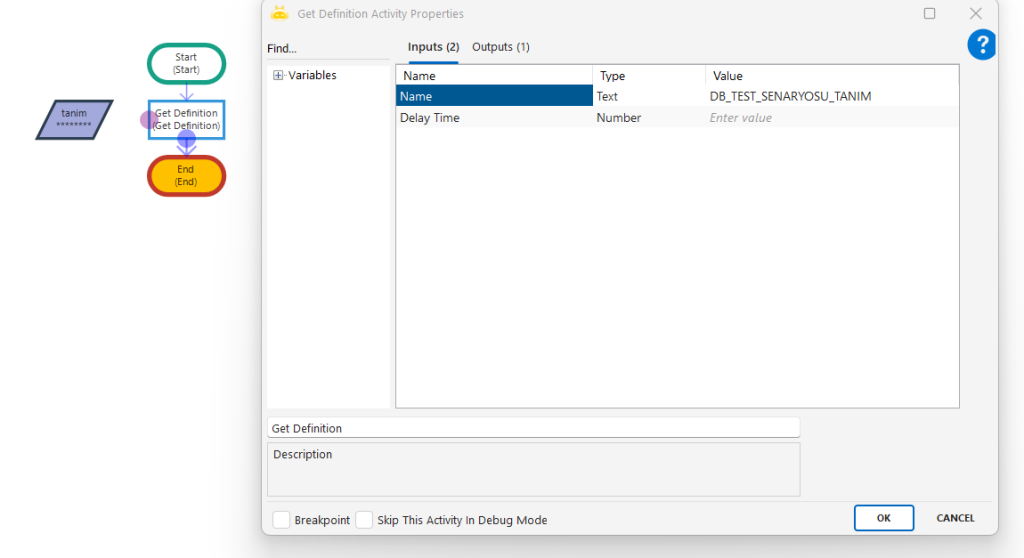Select the red End node in flowchart
Viewport: 1024px width, 558px height.
point(186,176)
